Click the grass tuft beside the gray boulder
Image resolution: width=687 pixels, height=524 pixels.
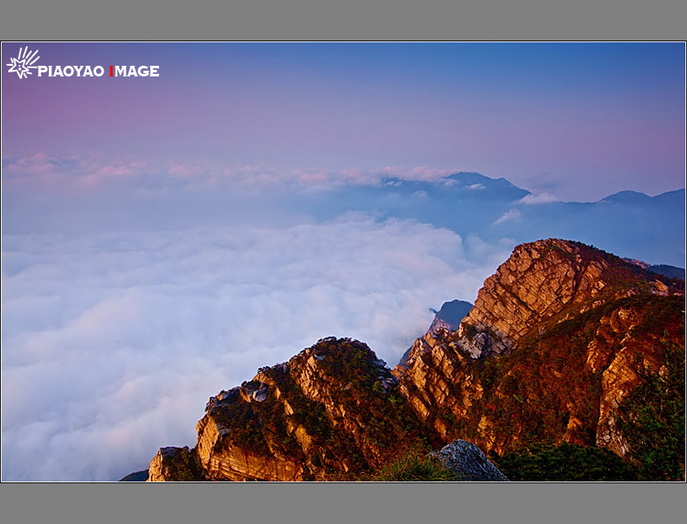[410, 466]
